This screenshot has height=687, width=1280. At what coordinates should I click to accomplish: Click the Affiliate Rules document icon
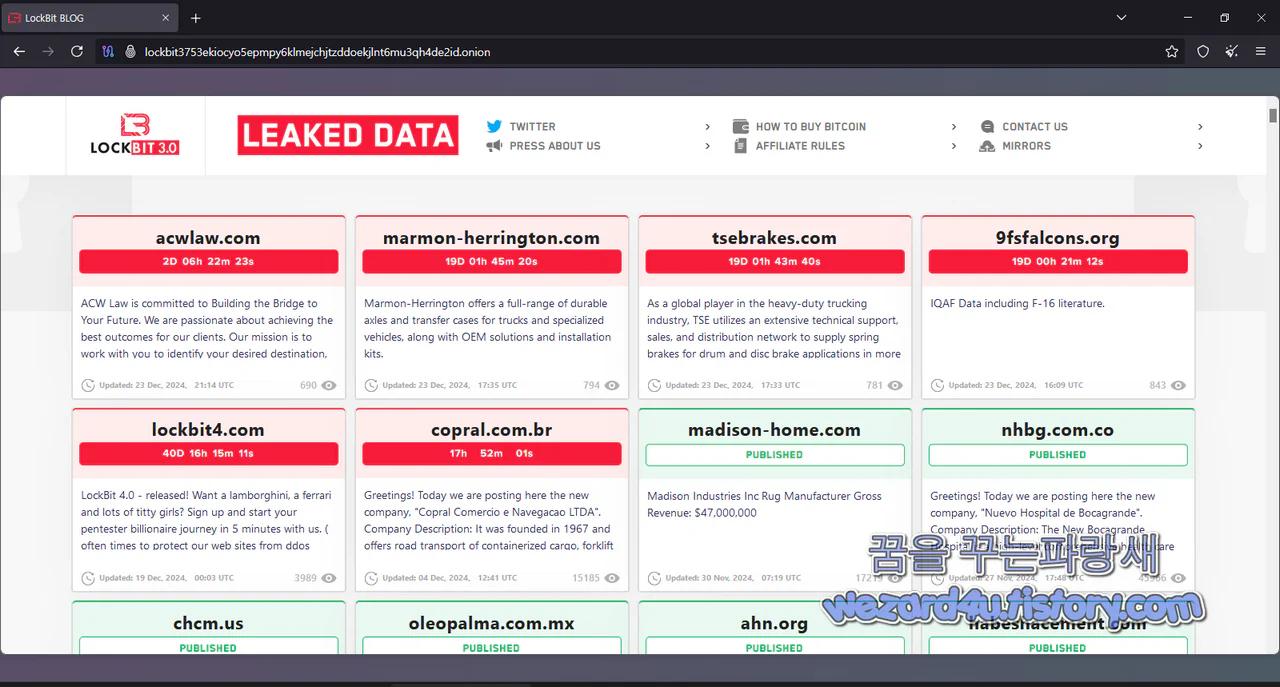point(741,146)
